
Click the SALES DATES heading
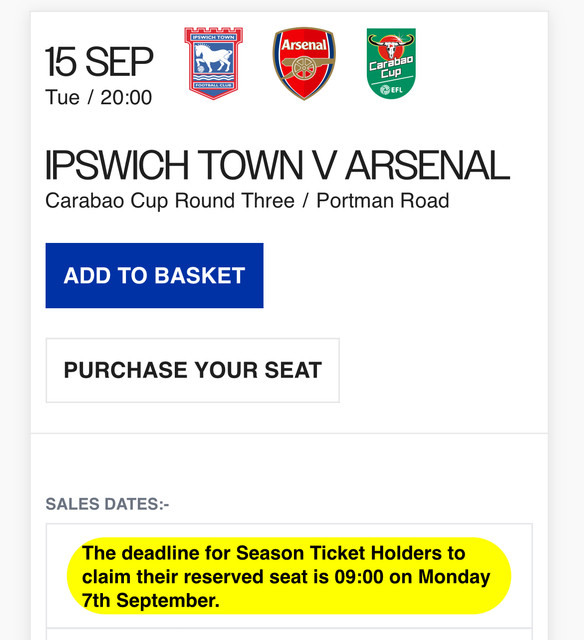pos(107,504)
